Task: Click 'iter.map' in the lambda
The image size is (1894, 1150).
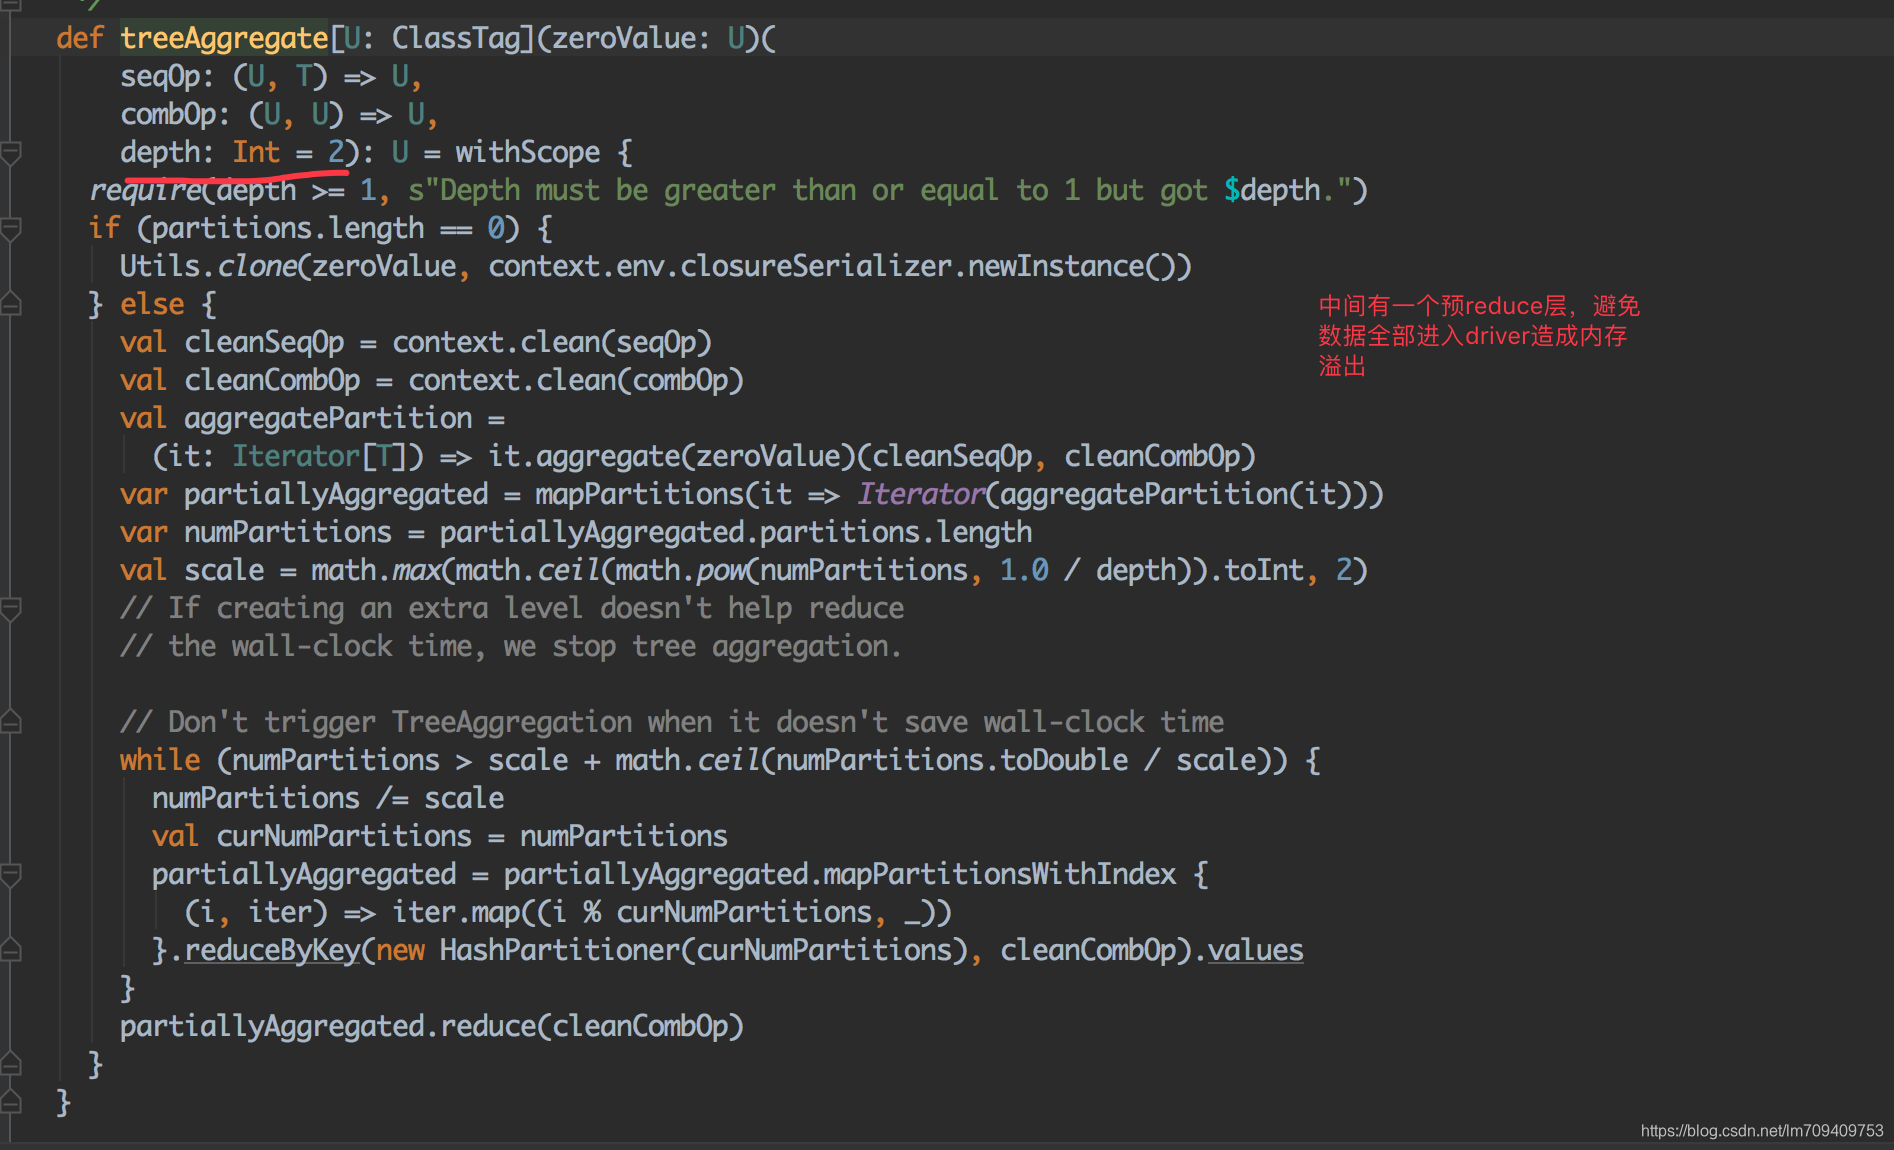Action: click(x=456, y=912)
